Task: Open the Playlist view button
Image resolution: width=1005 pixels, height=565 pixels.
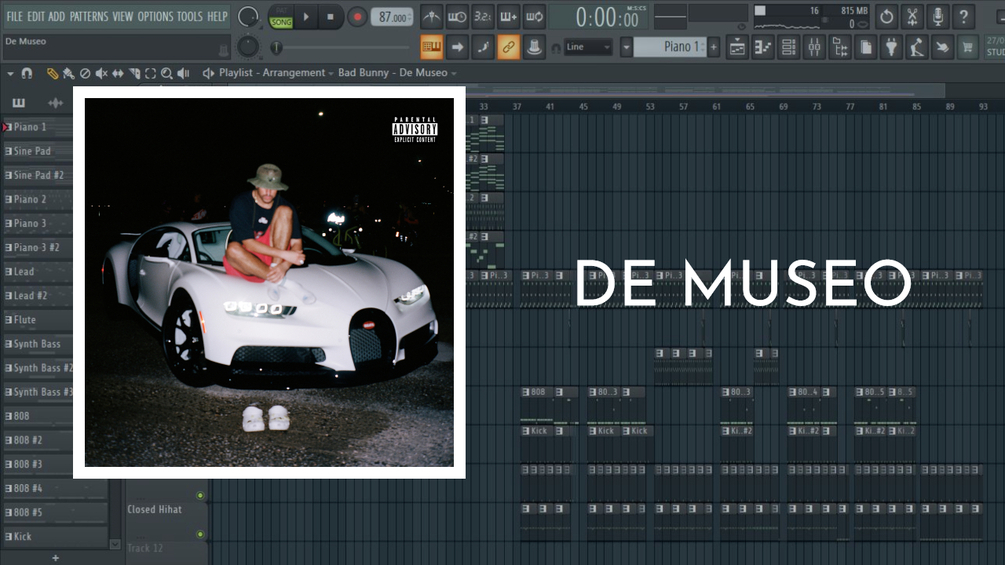Action: tap(737, 47)
